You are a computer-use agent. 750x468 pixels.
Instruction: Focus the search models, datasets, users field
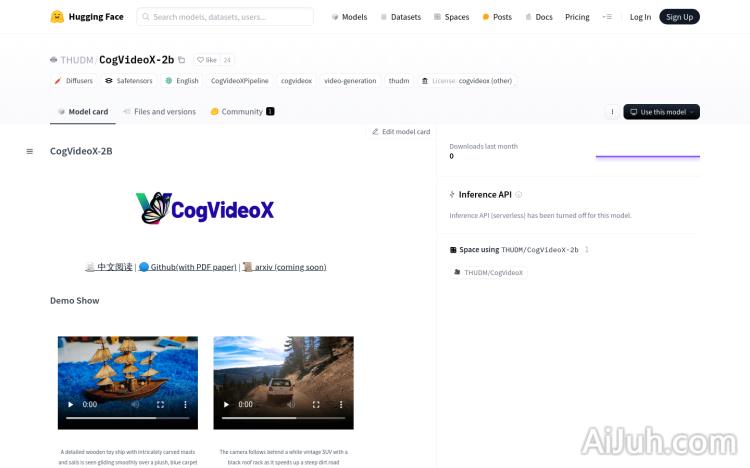point(225,17)
